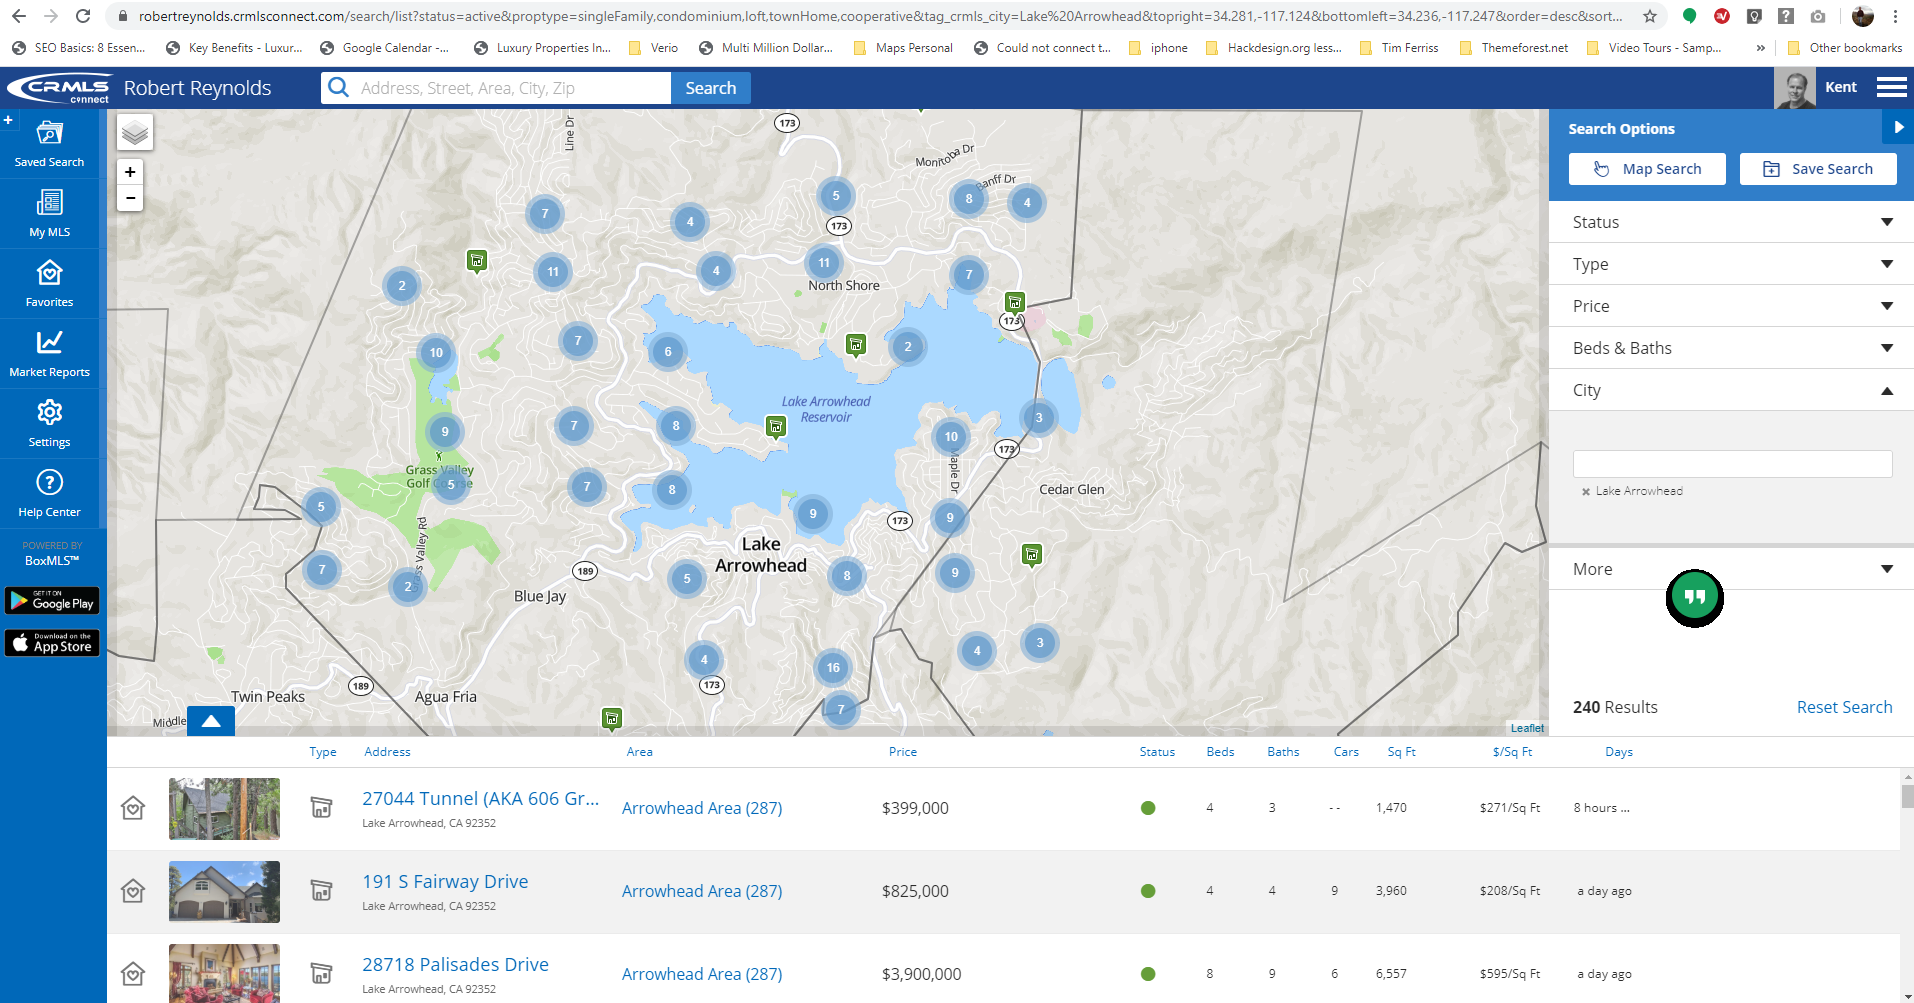1914x1003 pixels.
Task: Sort listings by Price column header
Action: tap(902, 752)
